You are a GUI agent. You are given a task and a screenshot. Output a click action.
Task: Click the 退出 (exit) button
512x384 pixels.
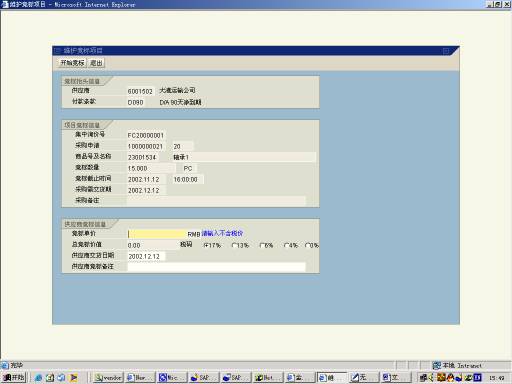point(96,63)
